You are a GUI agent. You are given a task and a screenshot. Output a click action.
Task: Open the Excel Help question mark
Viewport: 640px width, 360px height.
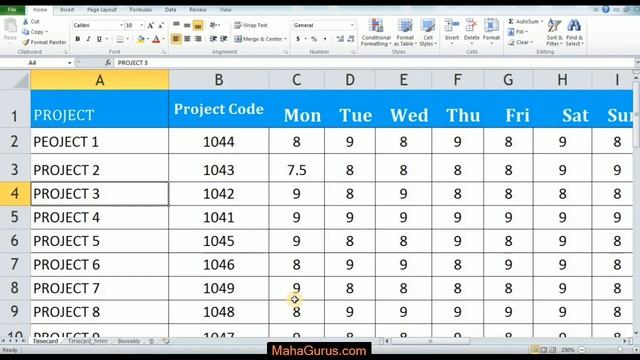[606, 9]
